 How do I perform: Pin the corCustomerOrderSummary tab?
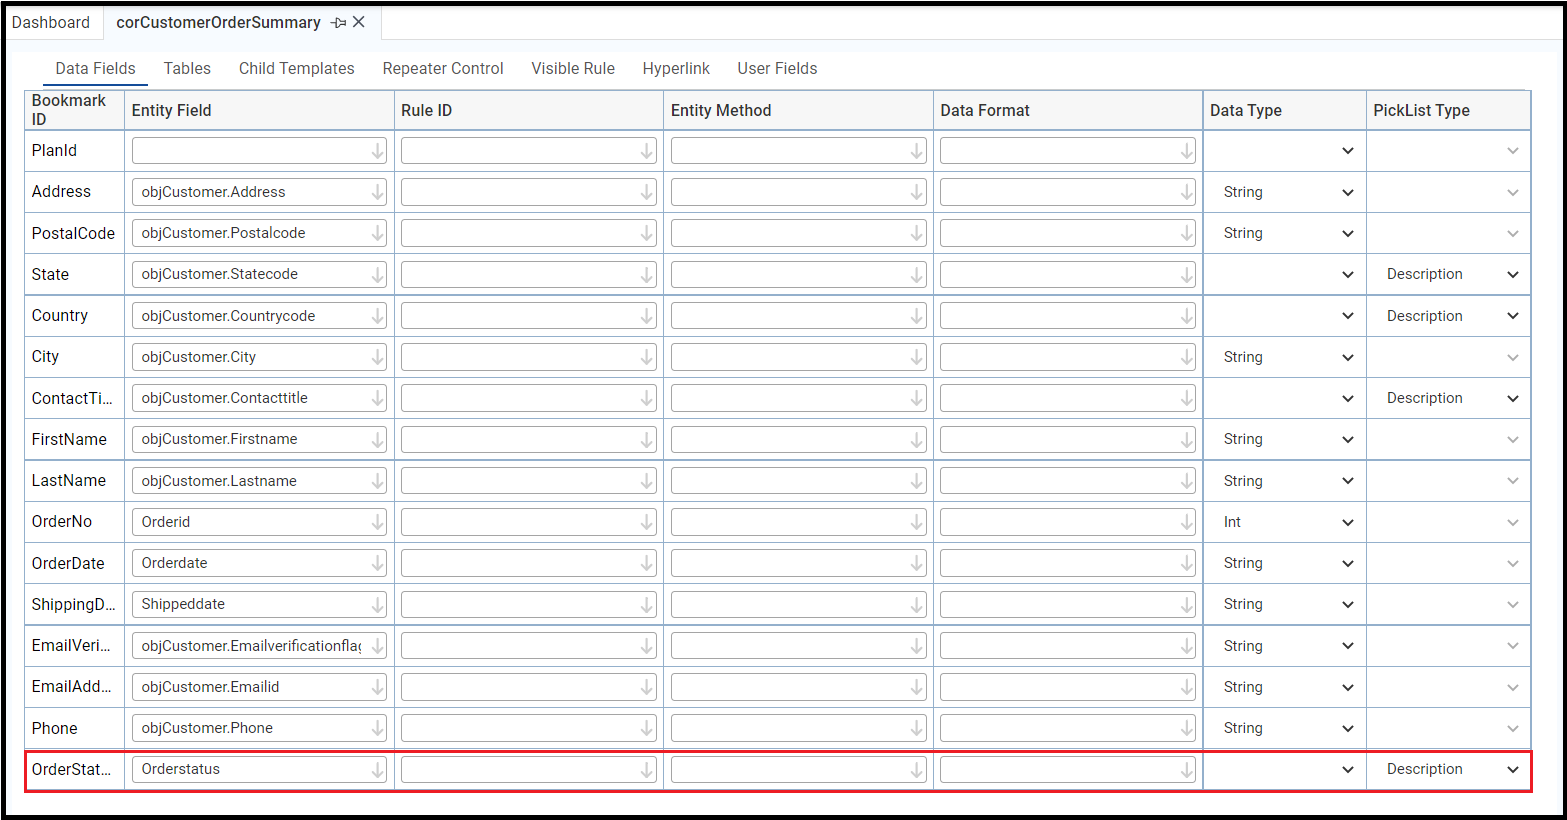pos(339,23)
